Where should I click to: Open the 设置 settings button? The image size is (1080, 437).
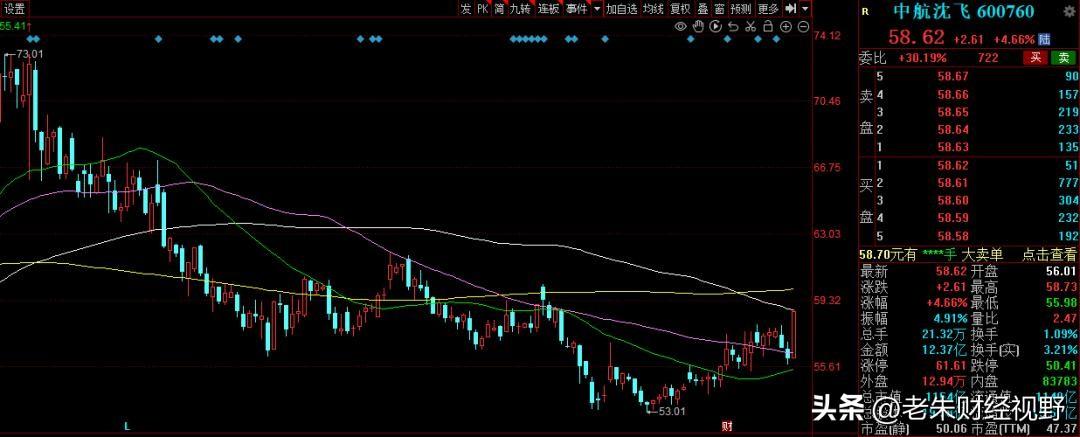pyautogui.click(x=14, y=8)
